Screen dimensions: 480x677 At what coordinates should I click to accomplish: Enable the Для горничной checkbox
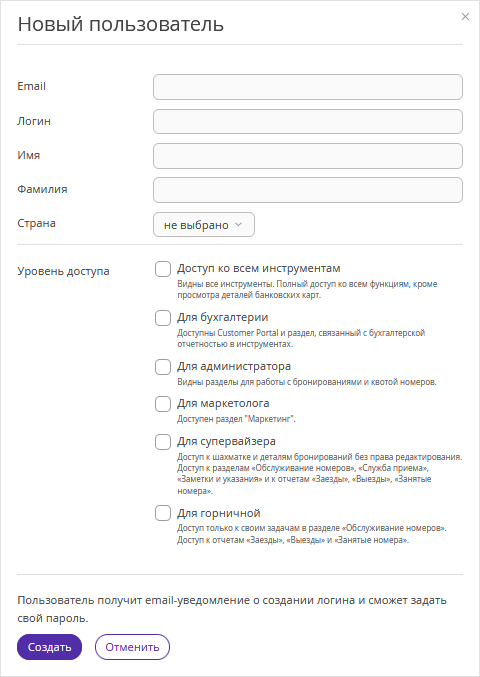click(x=163, y=513)
